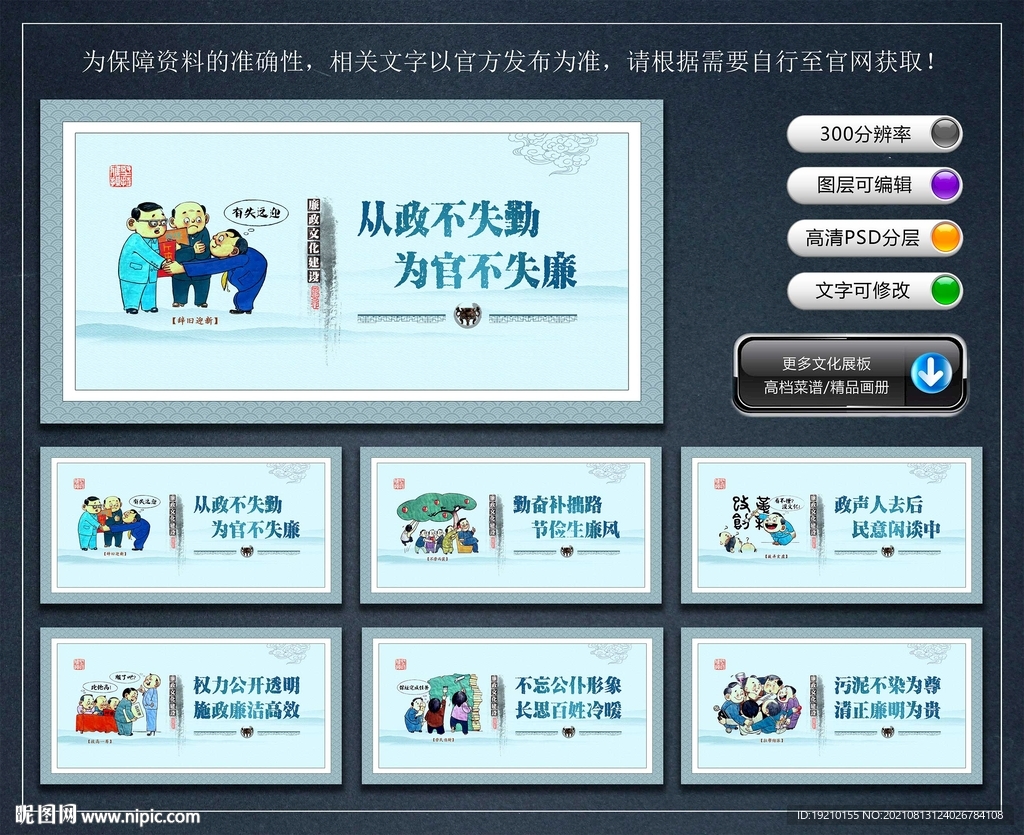Select the small 从政不失勤 为官不失廉 thumbnail
Viewport: 1024px width, 835px height.
[191, 525]
